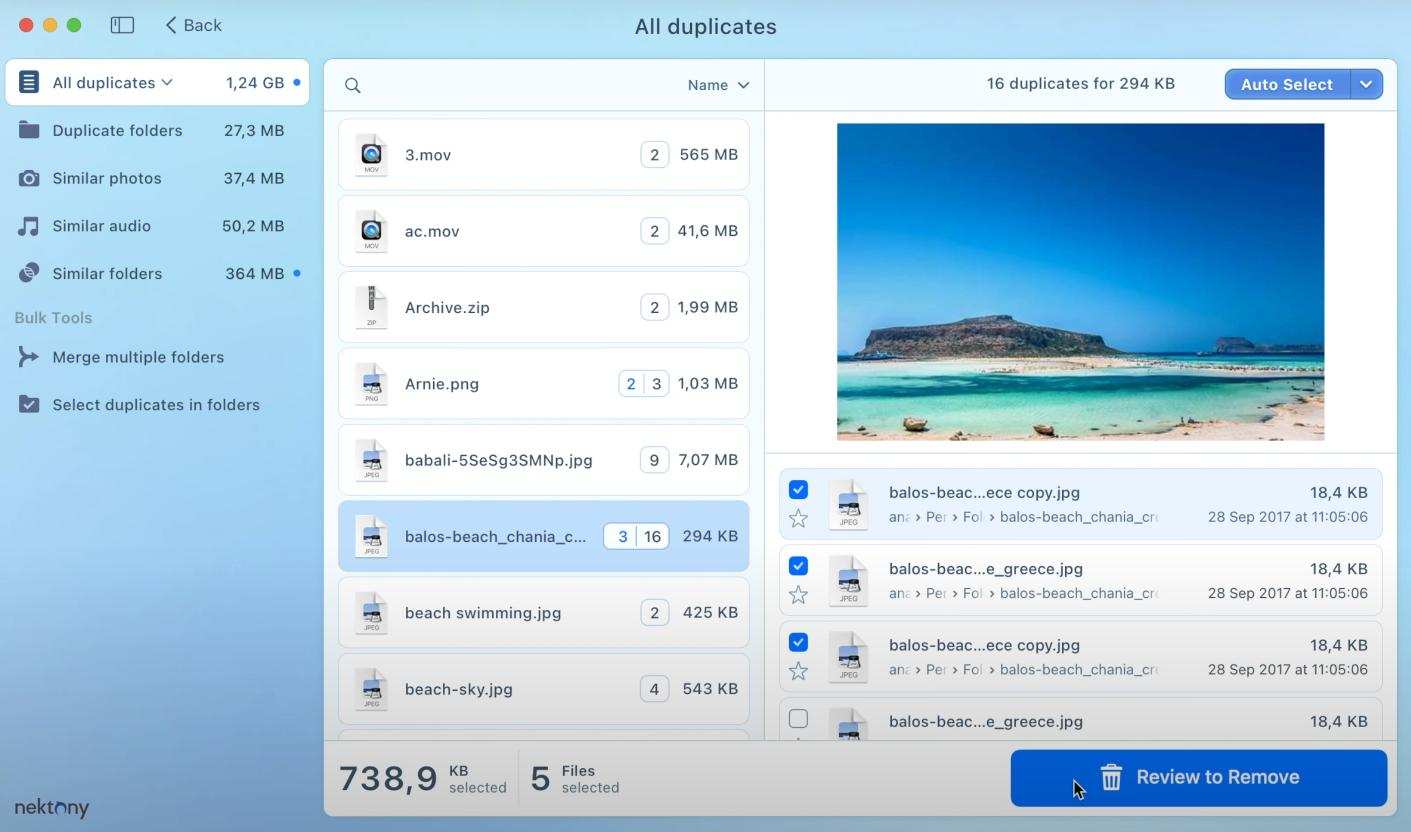This screenshot has width=1411, height=832.
Task: Select the All duplicates list icon in sidebar
Action: [29, 82]
